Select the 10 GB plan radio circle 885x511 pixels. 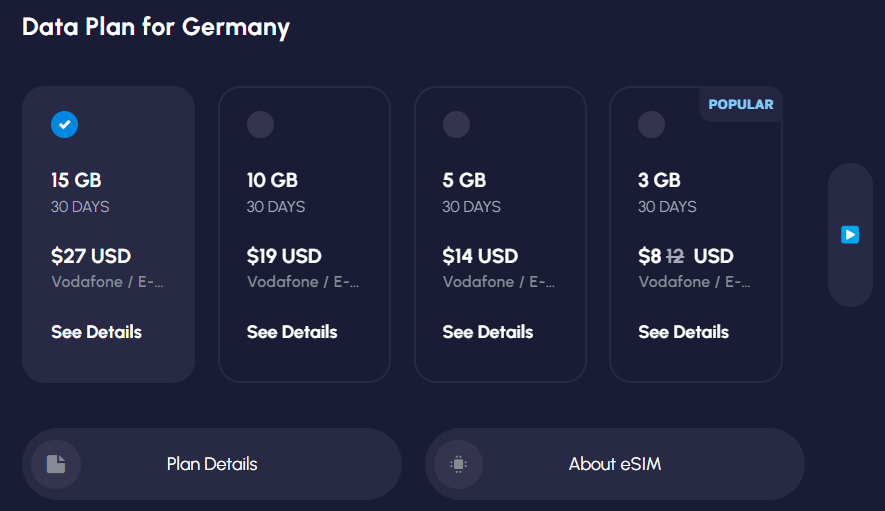coord(260,124)
